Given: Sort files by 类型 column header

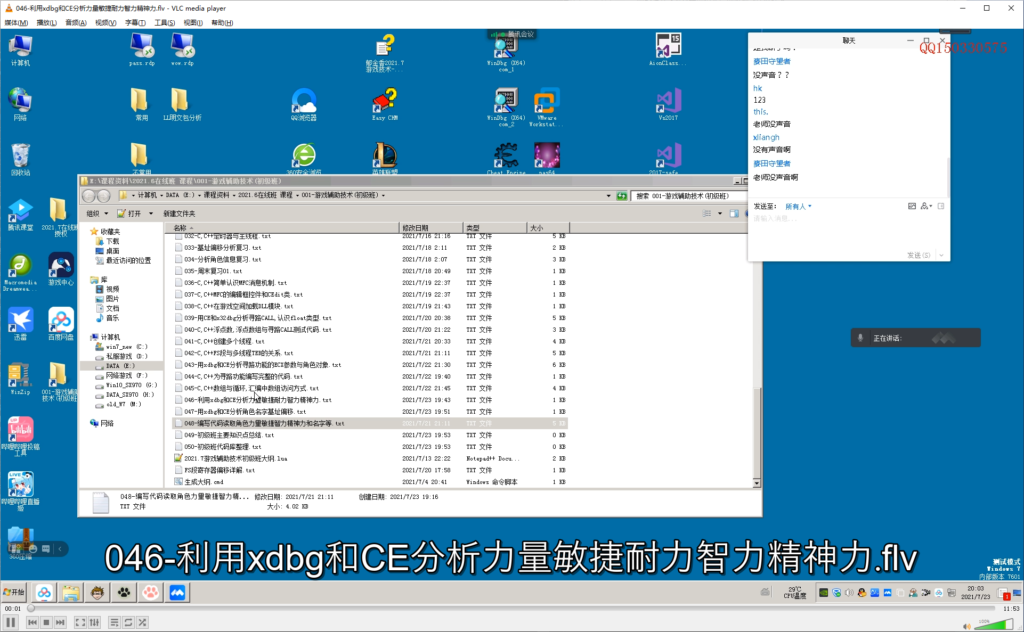Looking at the screenshot, I should [x=494, y=228].
